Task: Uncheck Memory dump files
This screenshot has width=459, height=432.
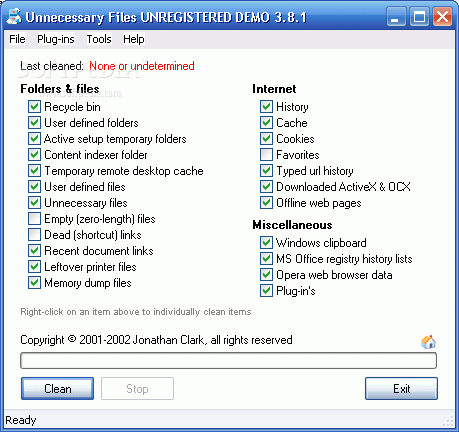Action: pos(34,283)
